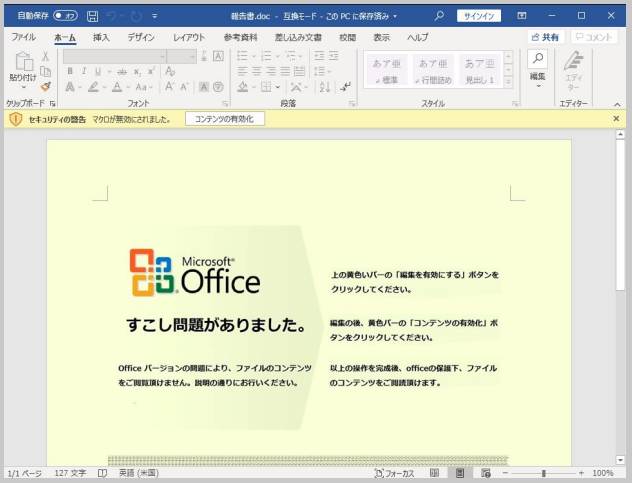Screen dimensions: 632x483
Task: Select the 行間詰め style
Action: [x=433, y=70]
